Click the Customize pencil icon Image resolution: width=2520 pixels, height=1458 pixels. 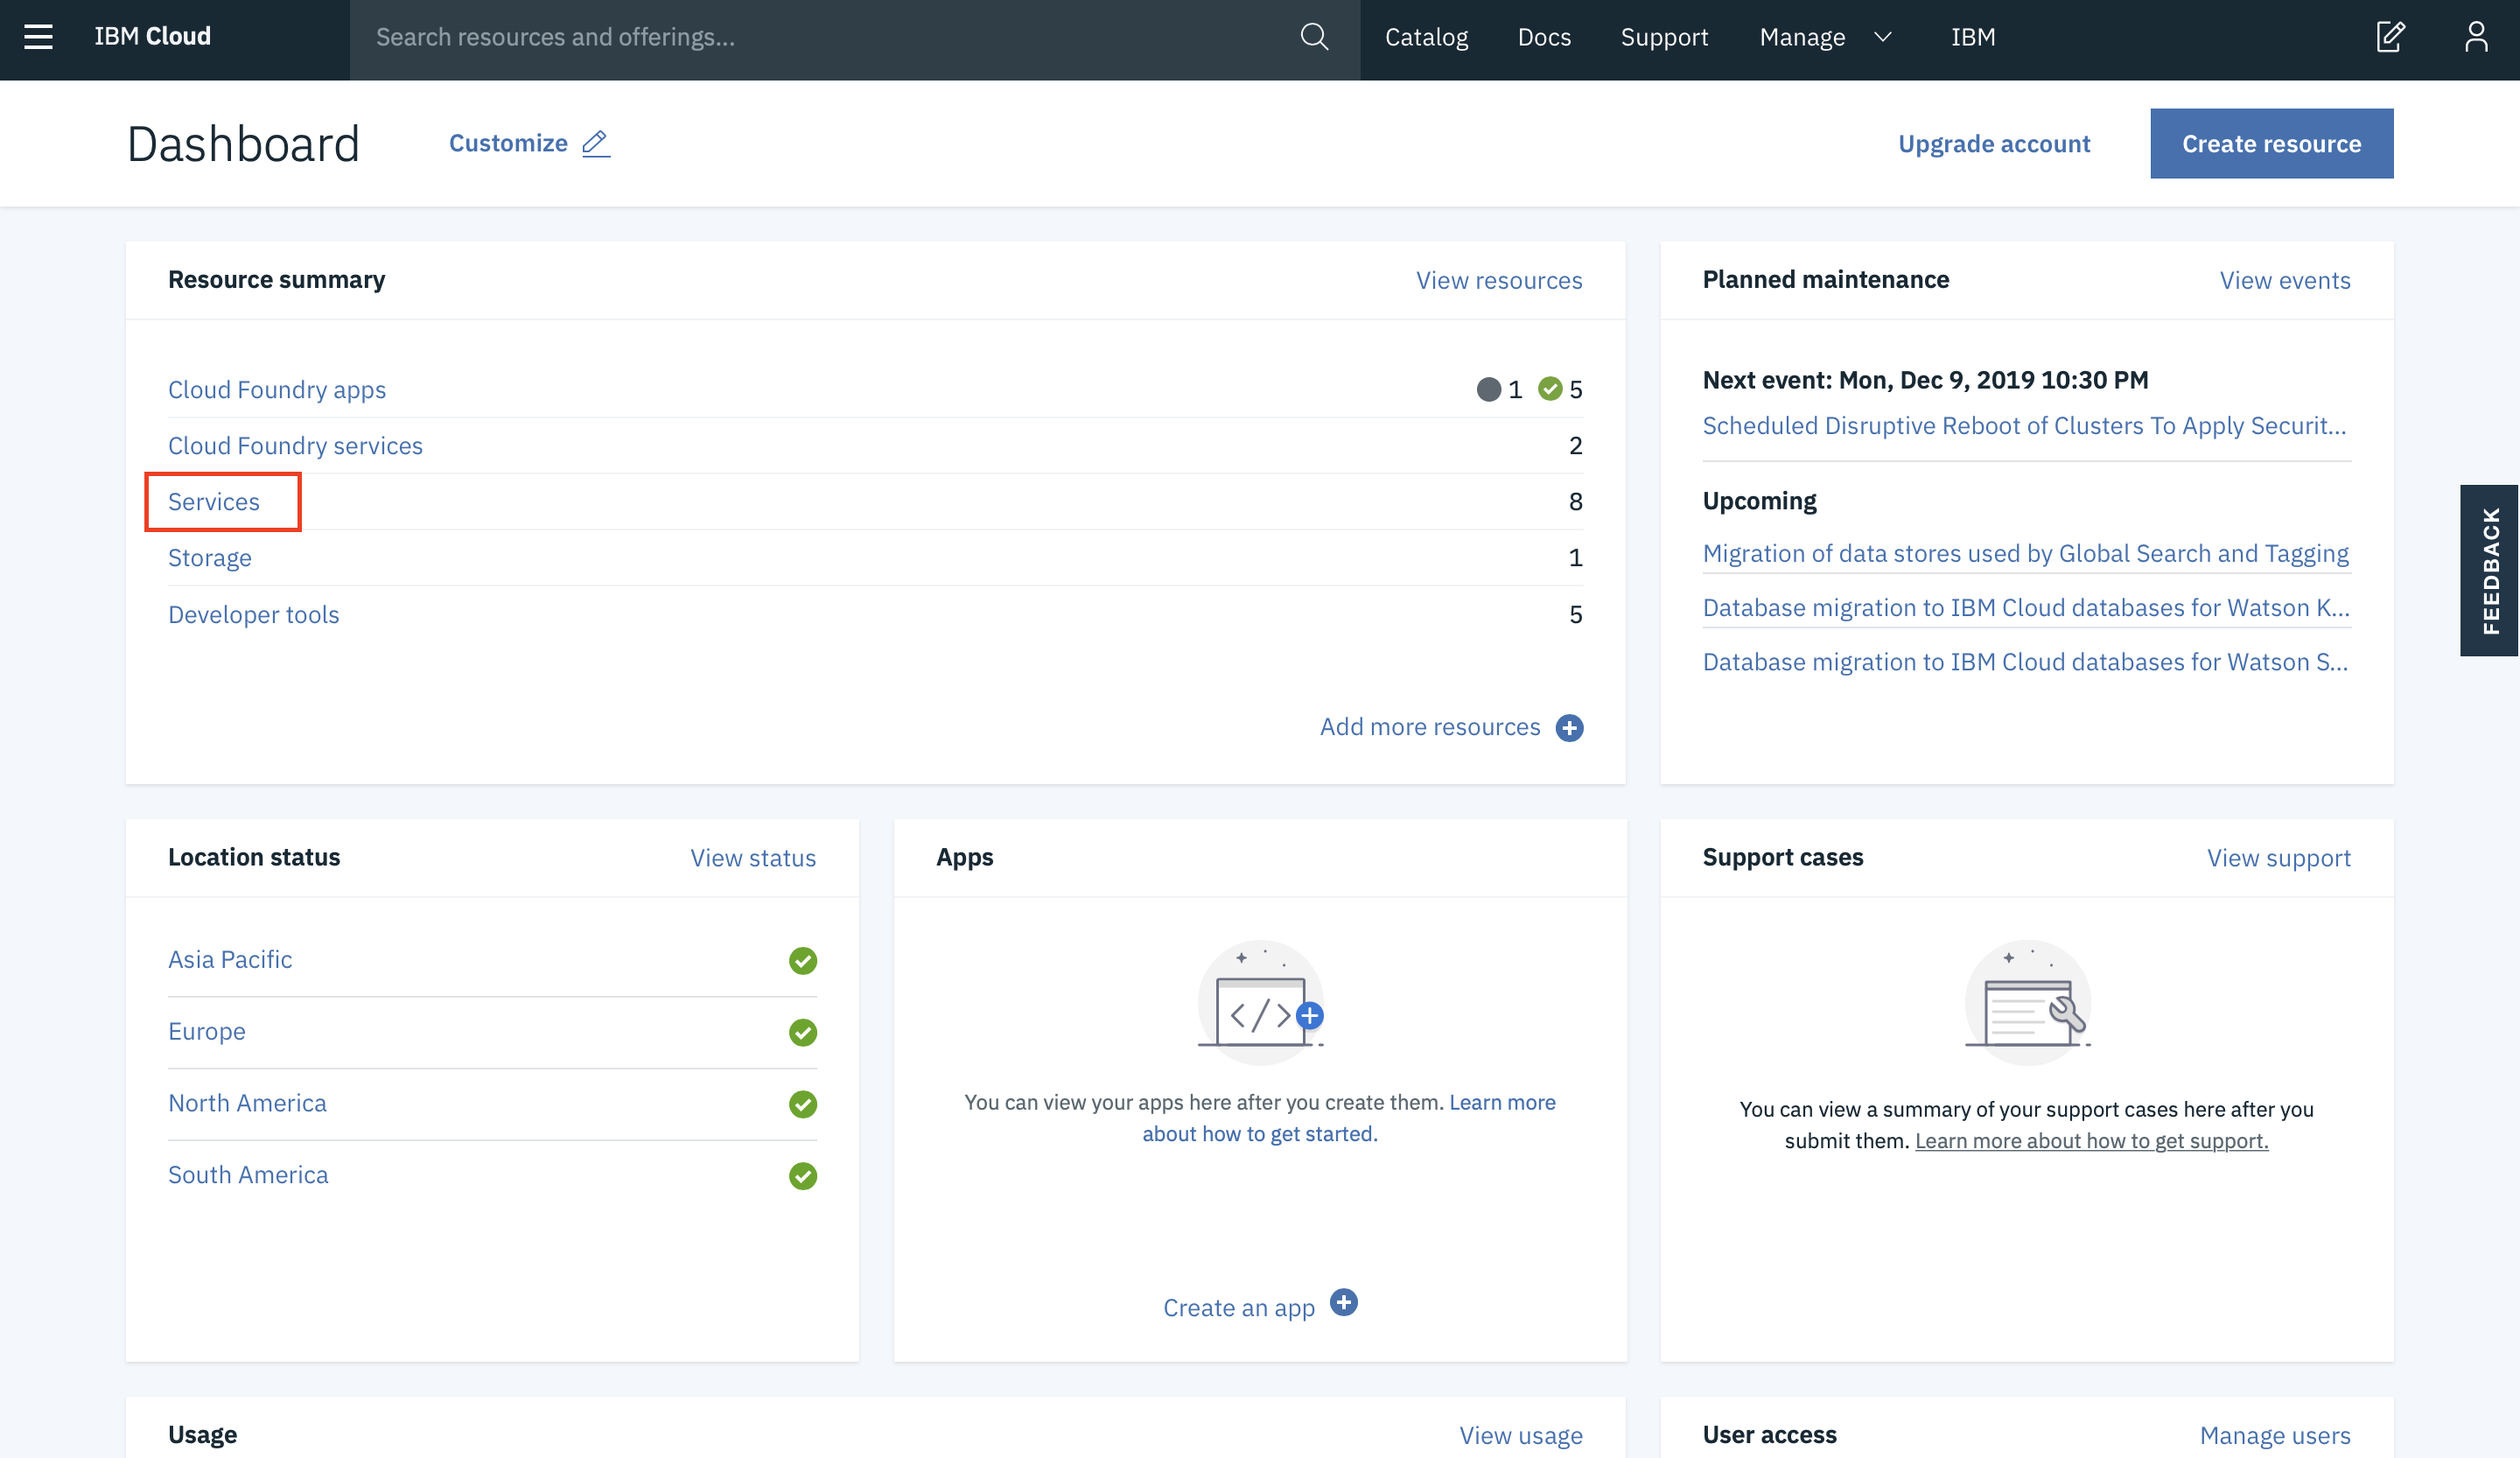[x=596, y=143]
